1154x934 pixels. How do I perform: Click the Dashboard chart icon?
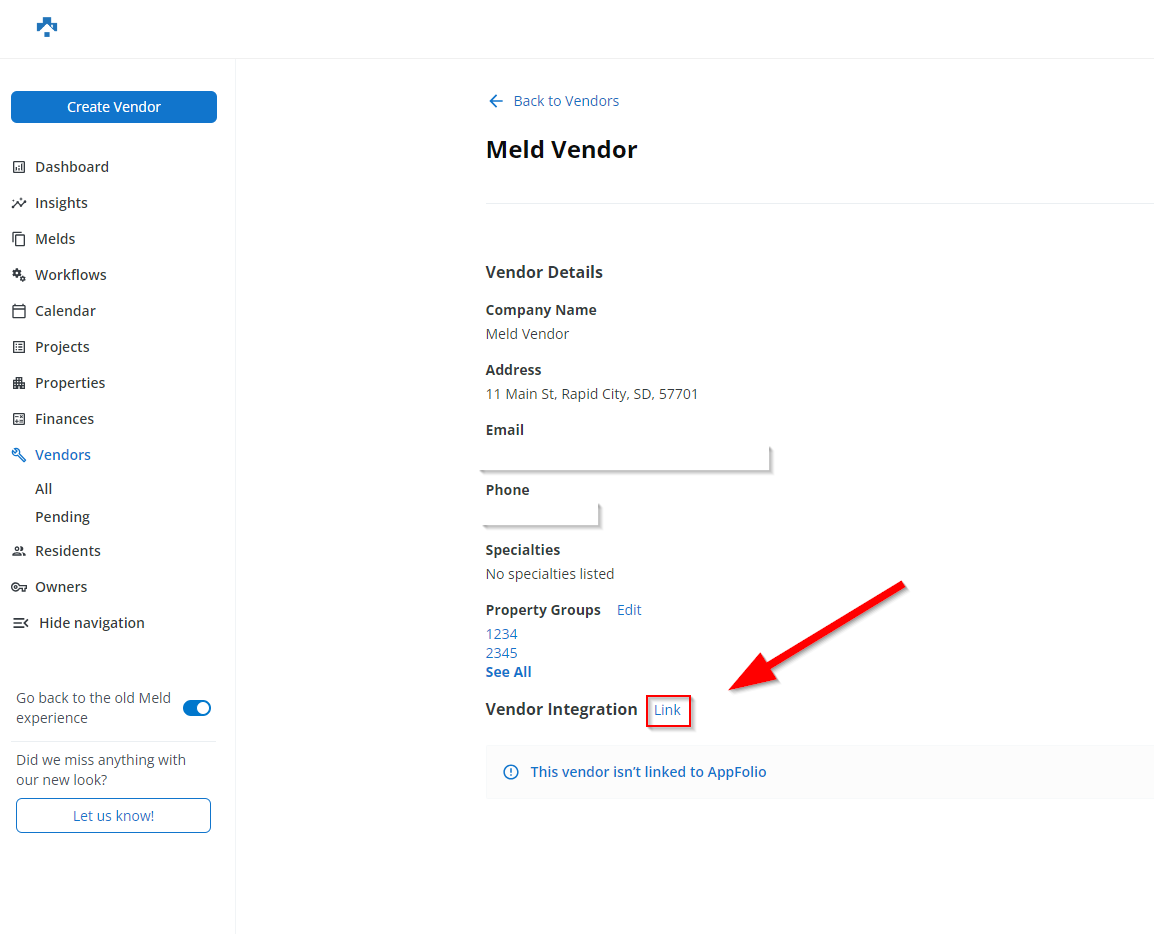tap(18, 167)
